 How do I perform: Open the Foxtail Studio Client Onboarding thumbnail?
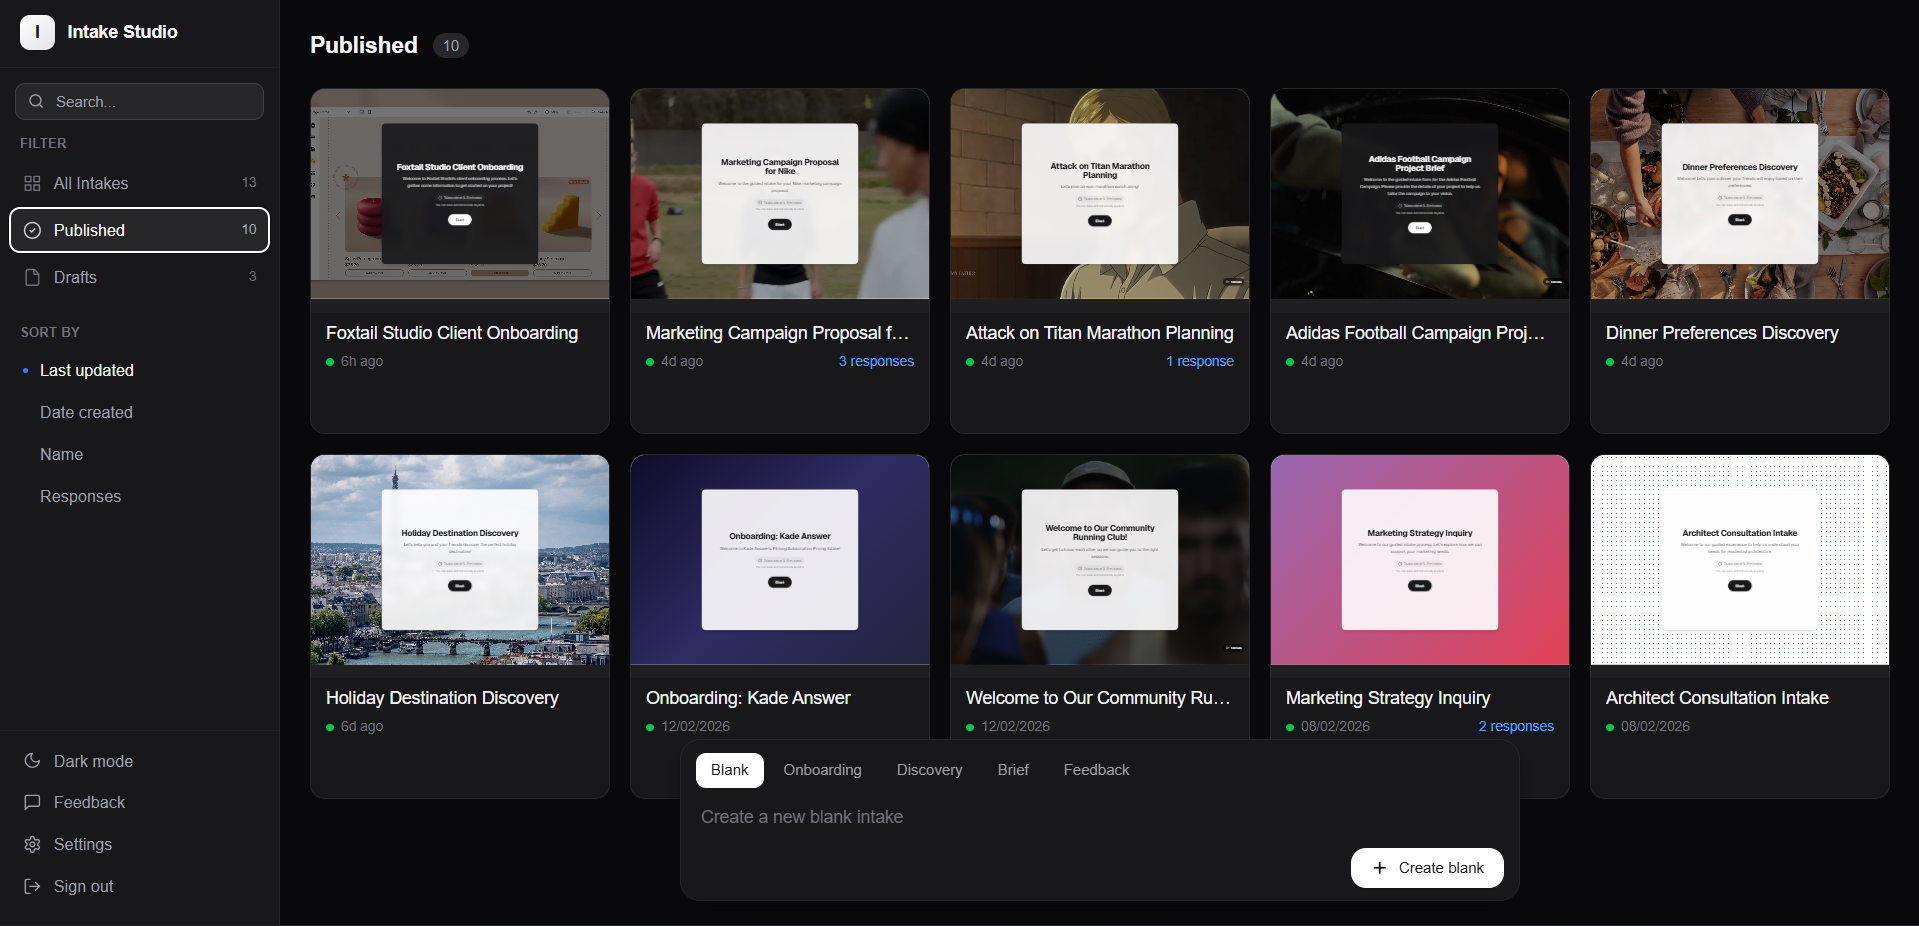point(459,195)
